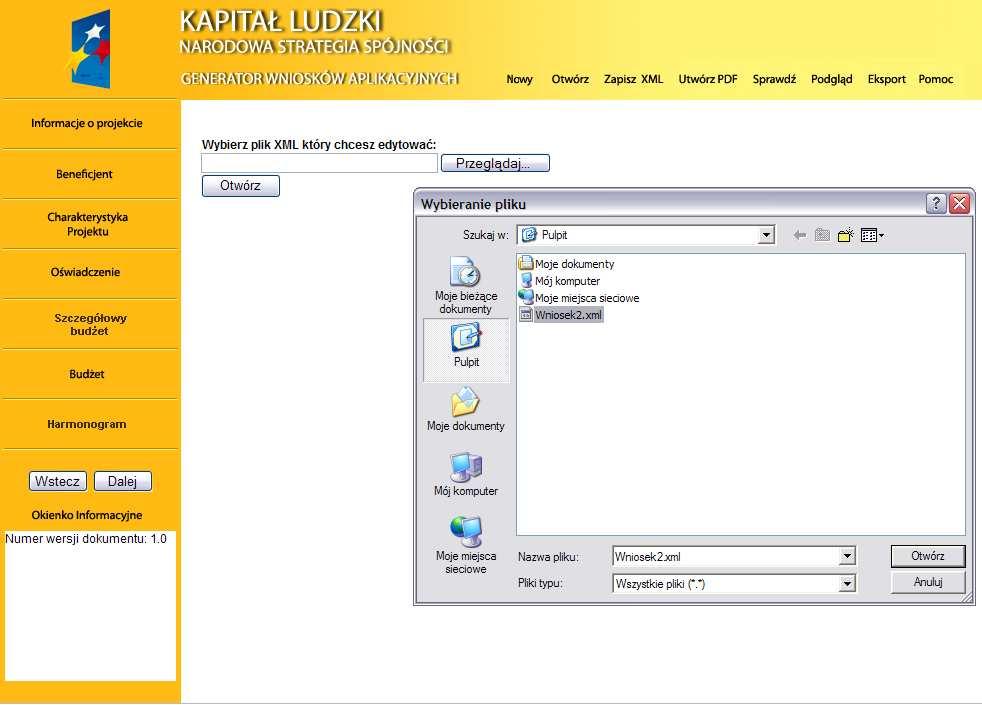Open 'Charakterystyka Projektu' section
The width and height of the screenshot is (982, 705).
pyautogui.click(x=88, y=224)
